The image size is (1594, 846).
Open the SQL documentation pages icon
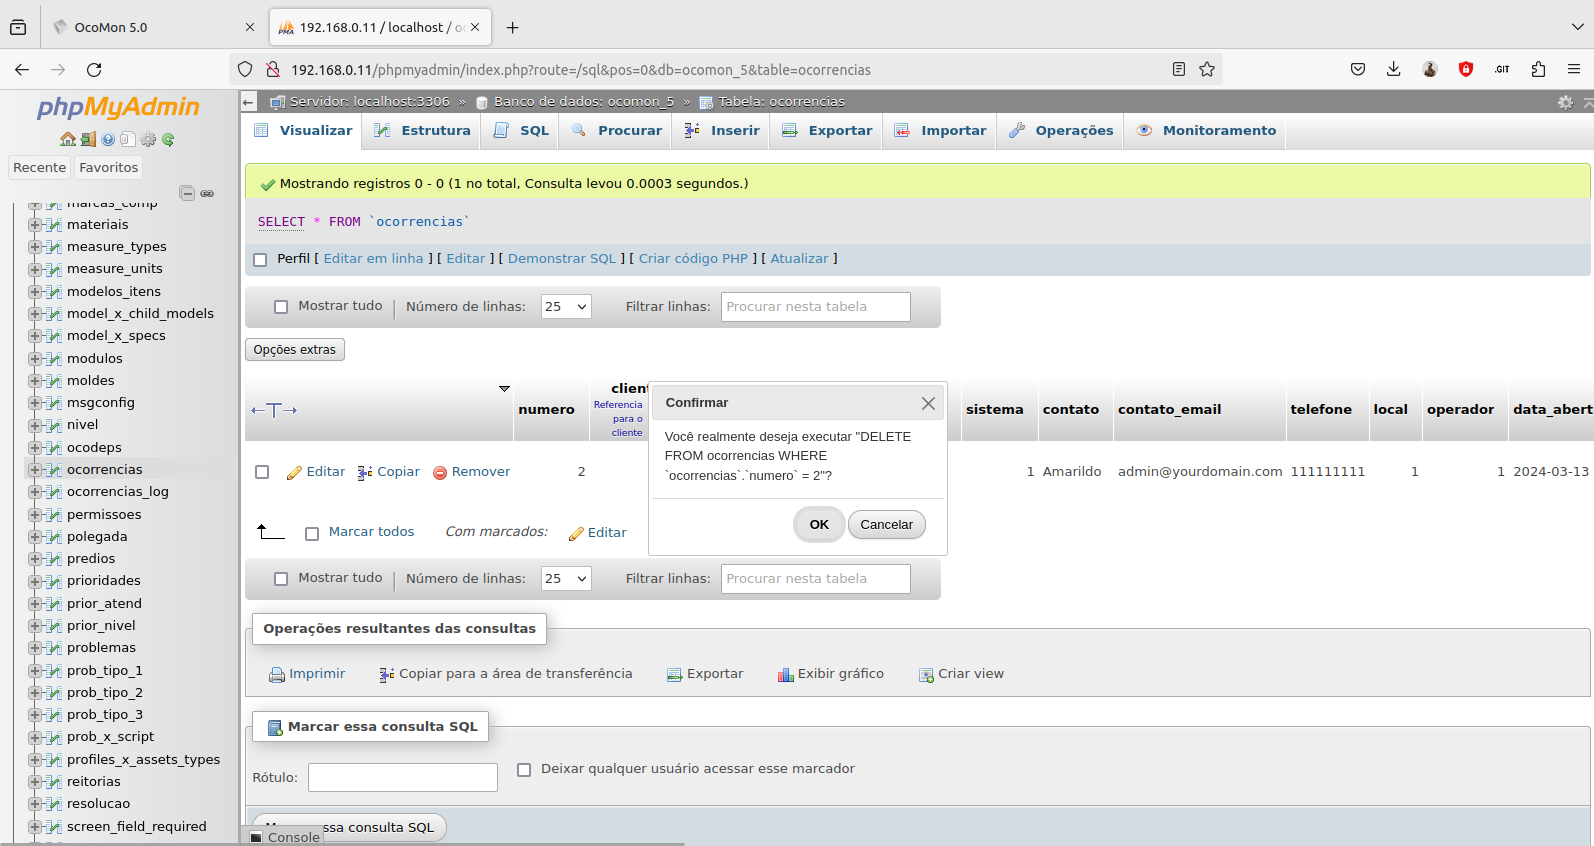pos(128,139)
